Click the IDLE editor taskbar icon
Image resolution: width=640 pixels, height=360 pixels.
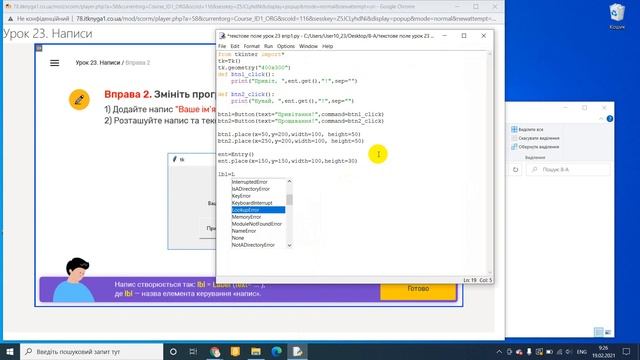pyautogui.click(x=297, y=351)
